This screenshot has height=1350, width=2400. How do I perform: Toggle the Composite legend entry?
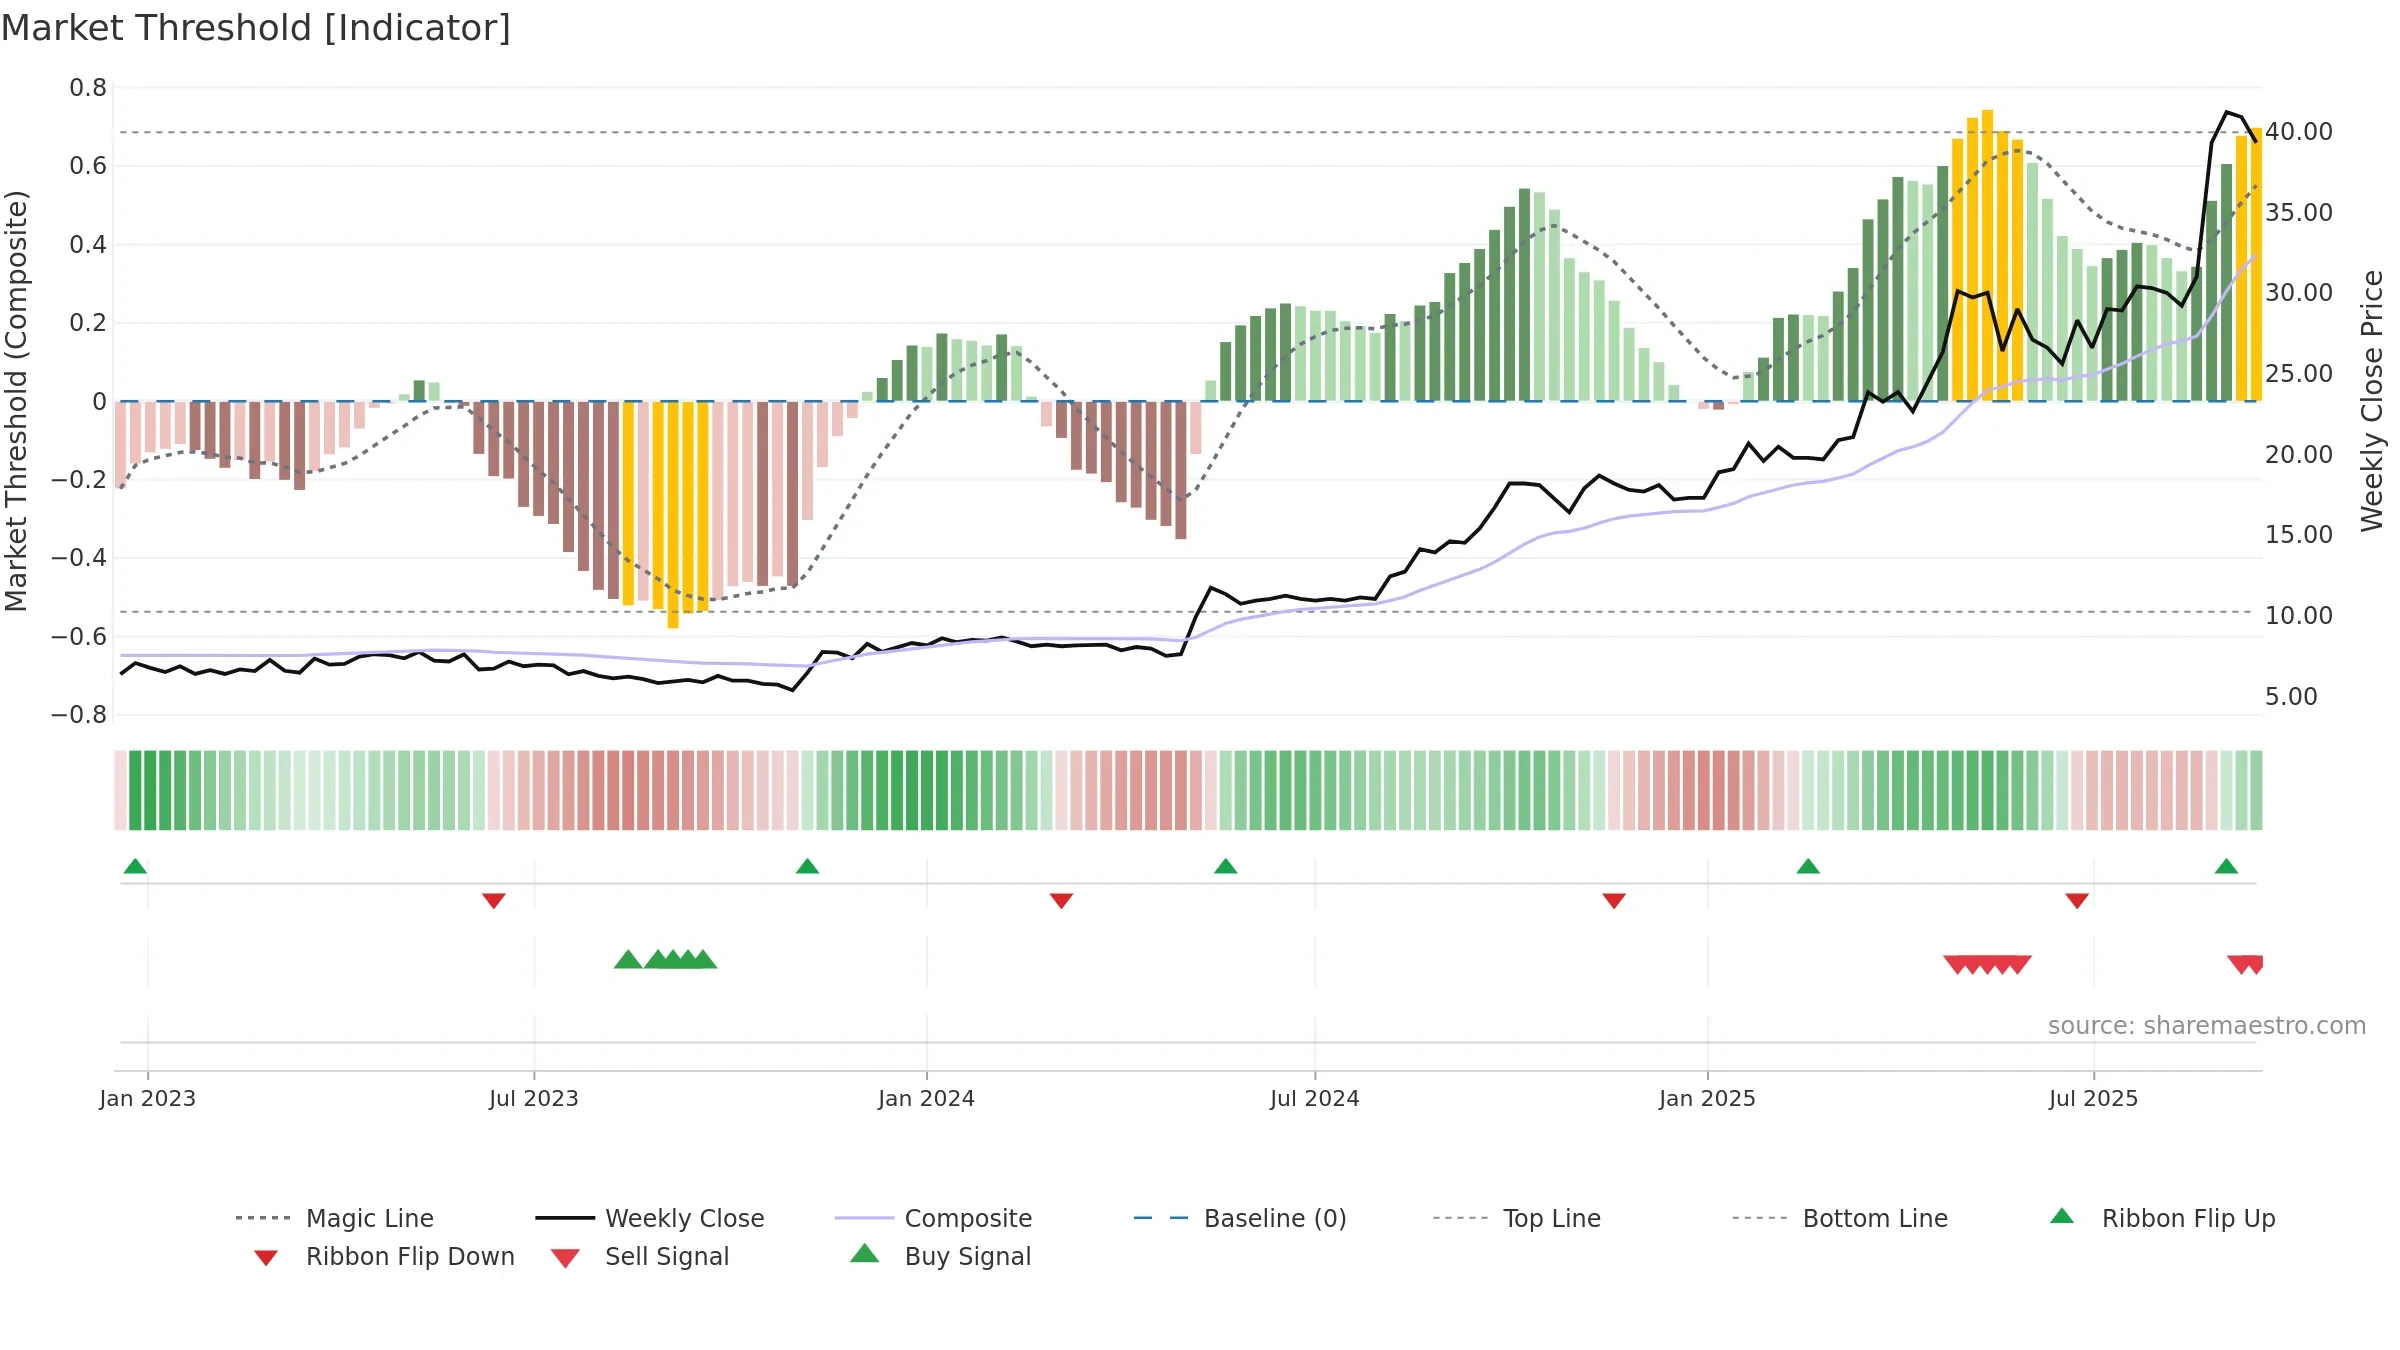(x=933, y=1218)
